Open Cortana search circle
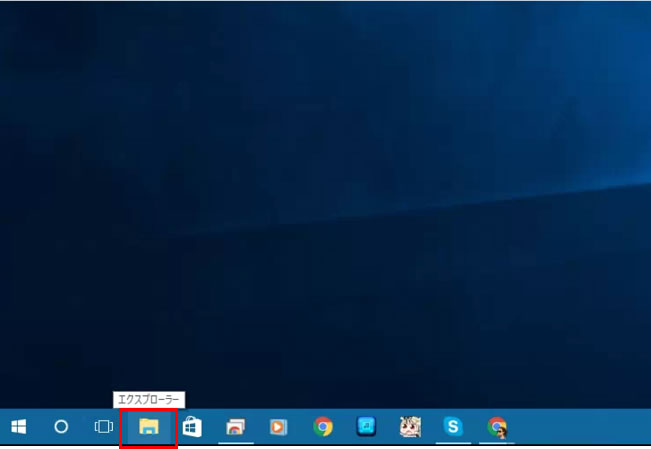The height and width of the screenshot is (449, 651). 61,426
